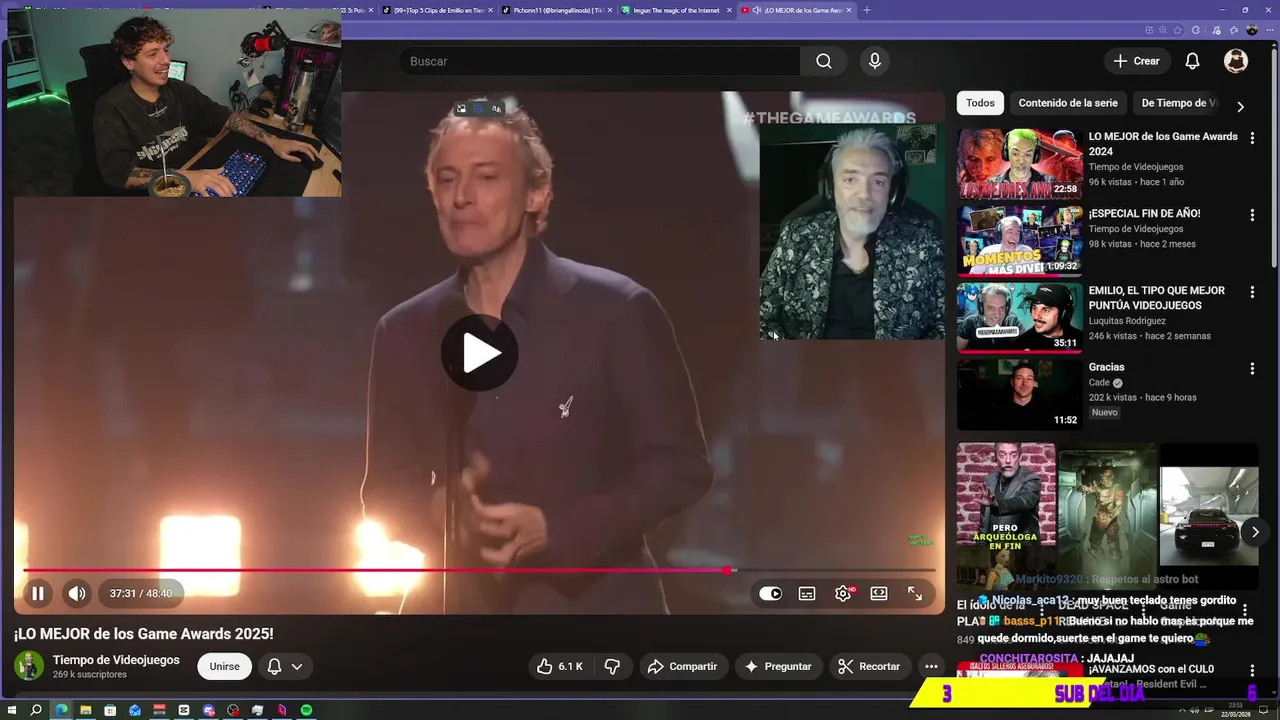Open a new browser tab with plus
The height and width of the screenshot is (720, 1280).
tap(866, 10)
